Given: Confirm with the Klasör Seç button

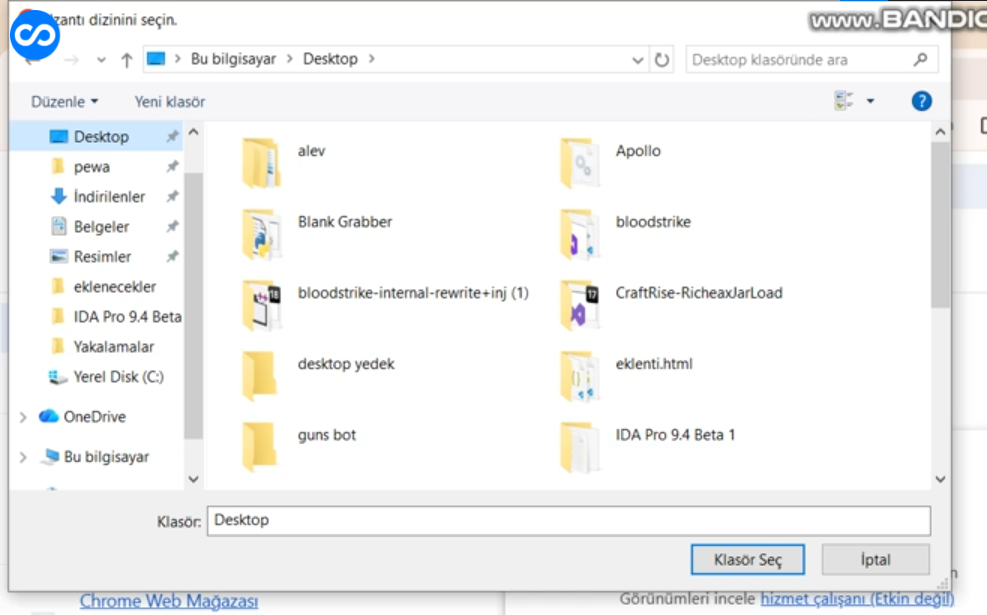Looking at the screenshot, I should [x=748, y=560].
